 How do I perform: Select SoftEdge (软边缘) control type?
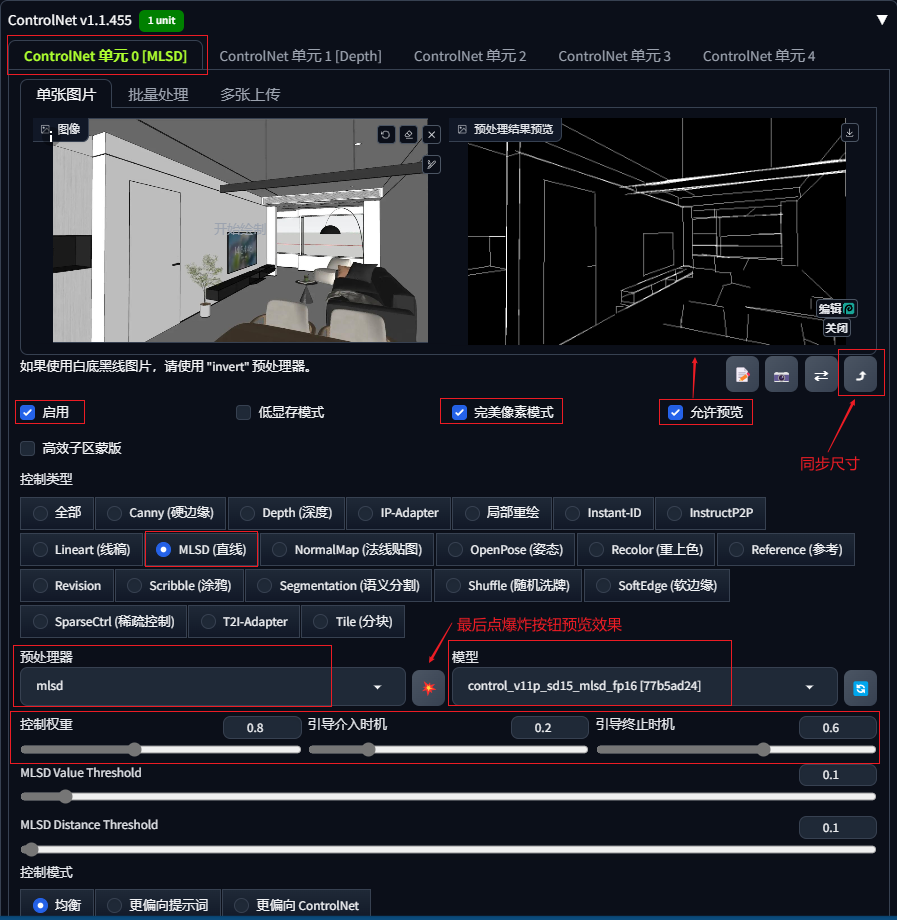point(656,586)
